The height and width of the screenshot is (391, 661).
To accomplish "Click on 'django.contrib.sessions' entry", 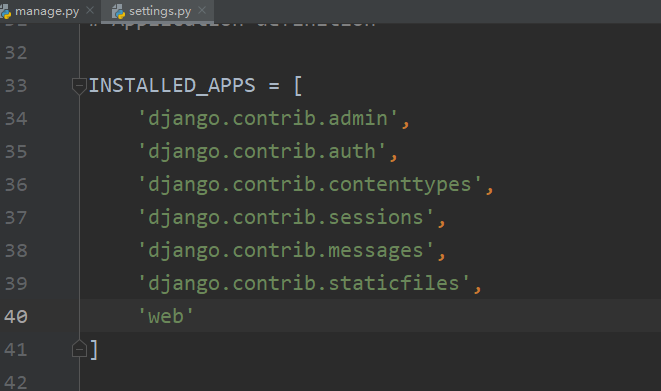I will coord(286,217).
